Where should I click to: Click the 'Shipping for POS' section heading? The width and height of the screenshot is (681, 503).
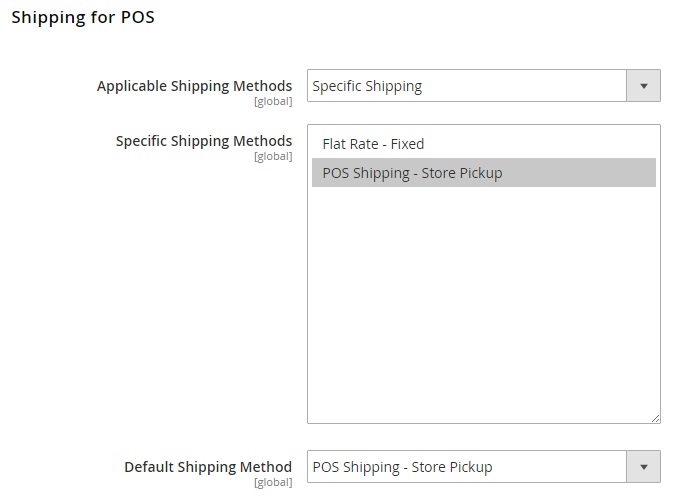pyautogui.click(x=83, y=17)
